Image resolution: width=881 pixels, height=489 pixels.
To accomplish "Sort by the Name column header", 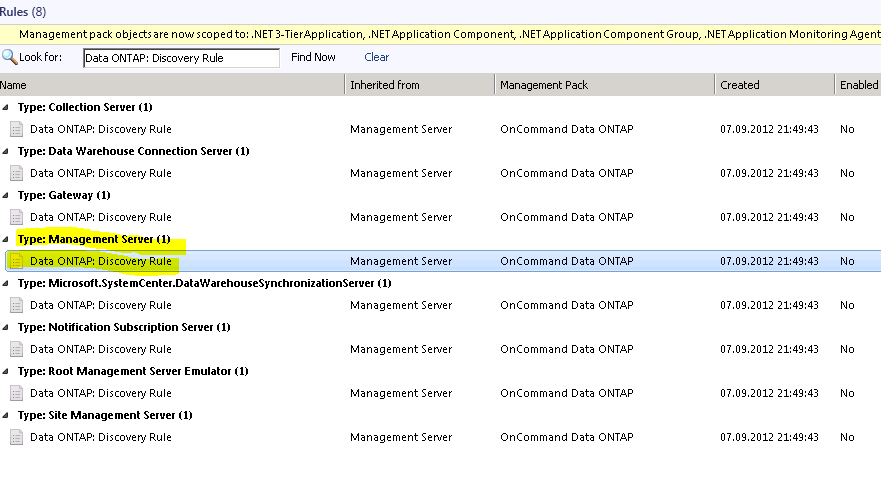I will pyautogui.click(x=170, y=85).
